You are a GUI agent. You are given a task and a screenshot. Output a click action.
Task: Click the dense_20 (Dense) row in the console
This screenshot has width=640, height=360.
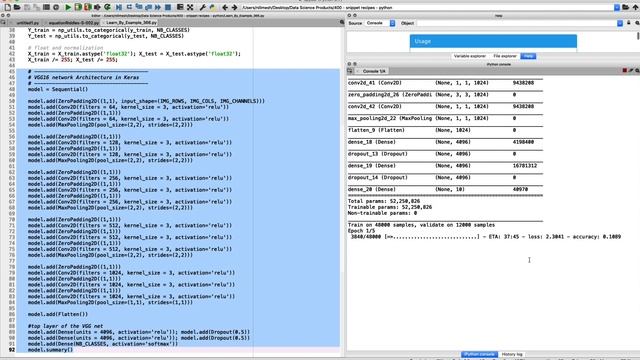(x=445, y=189)
